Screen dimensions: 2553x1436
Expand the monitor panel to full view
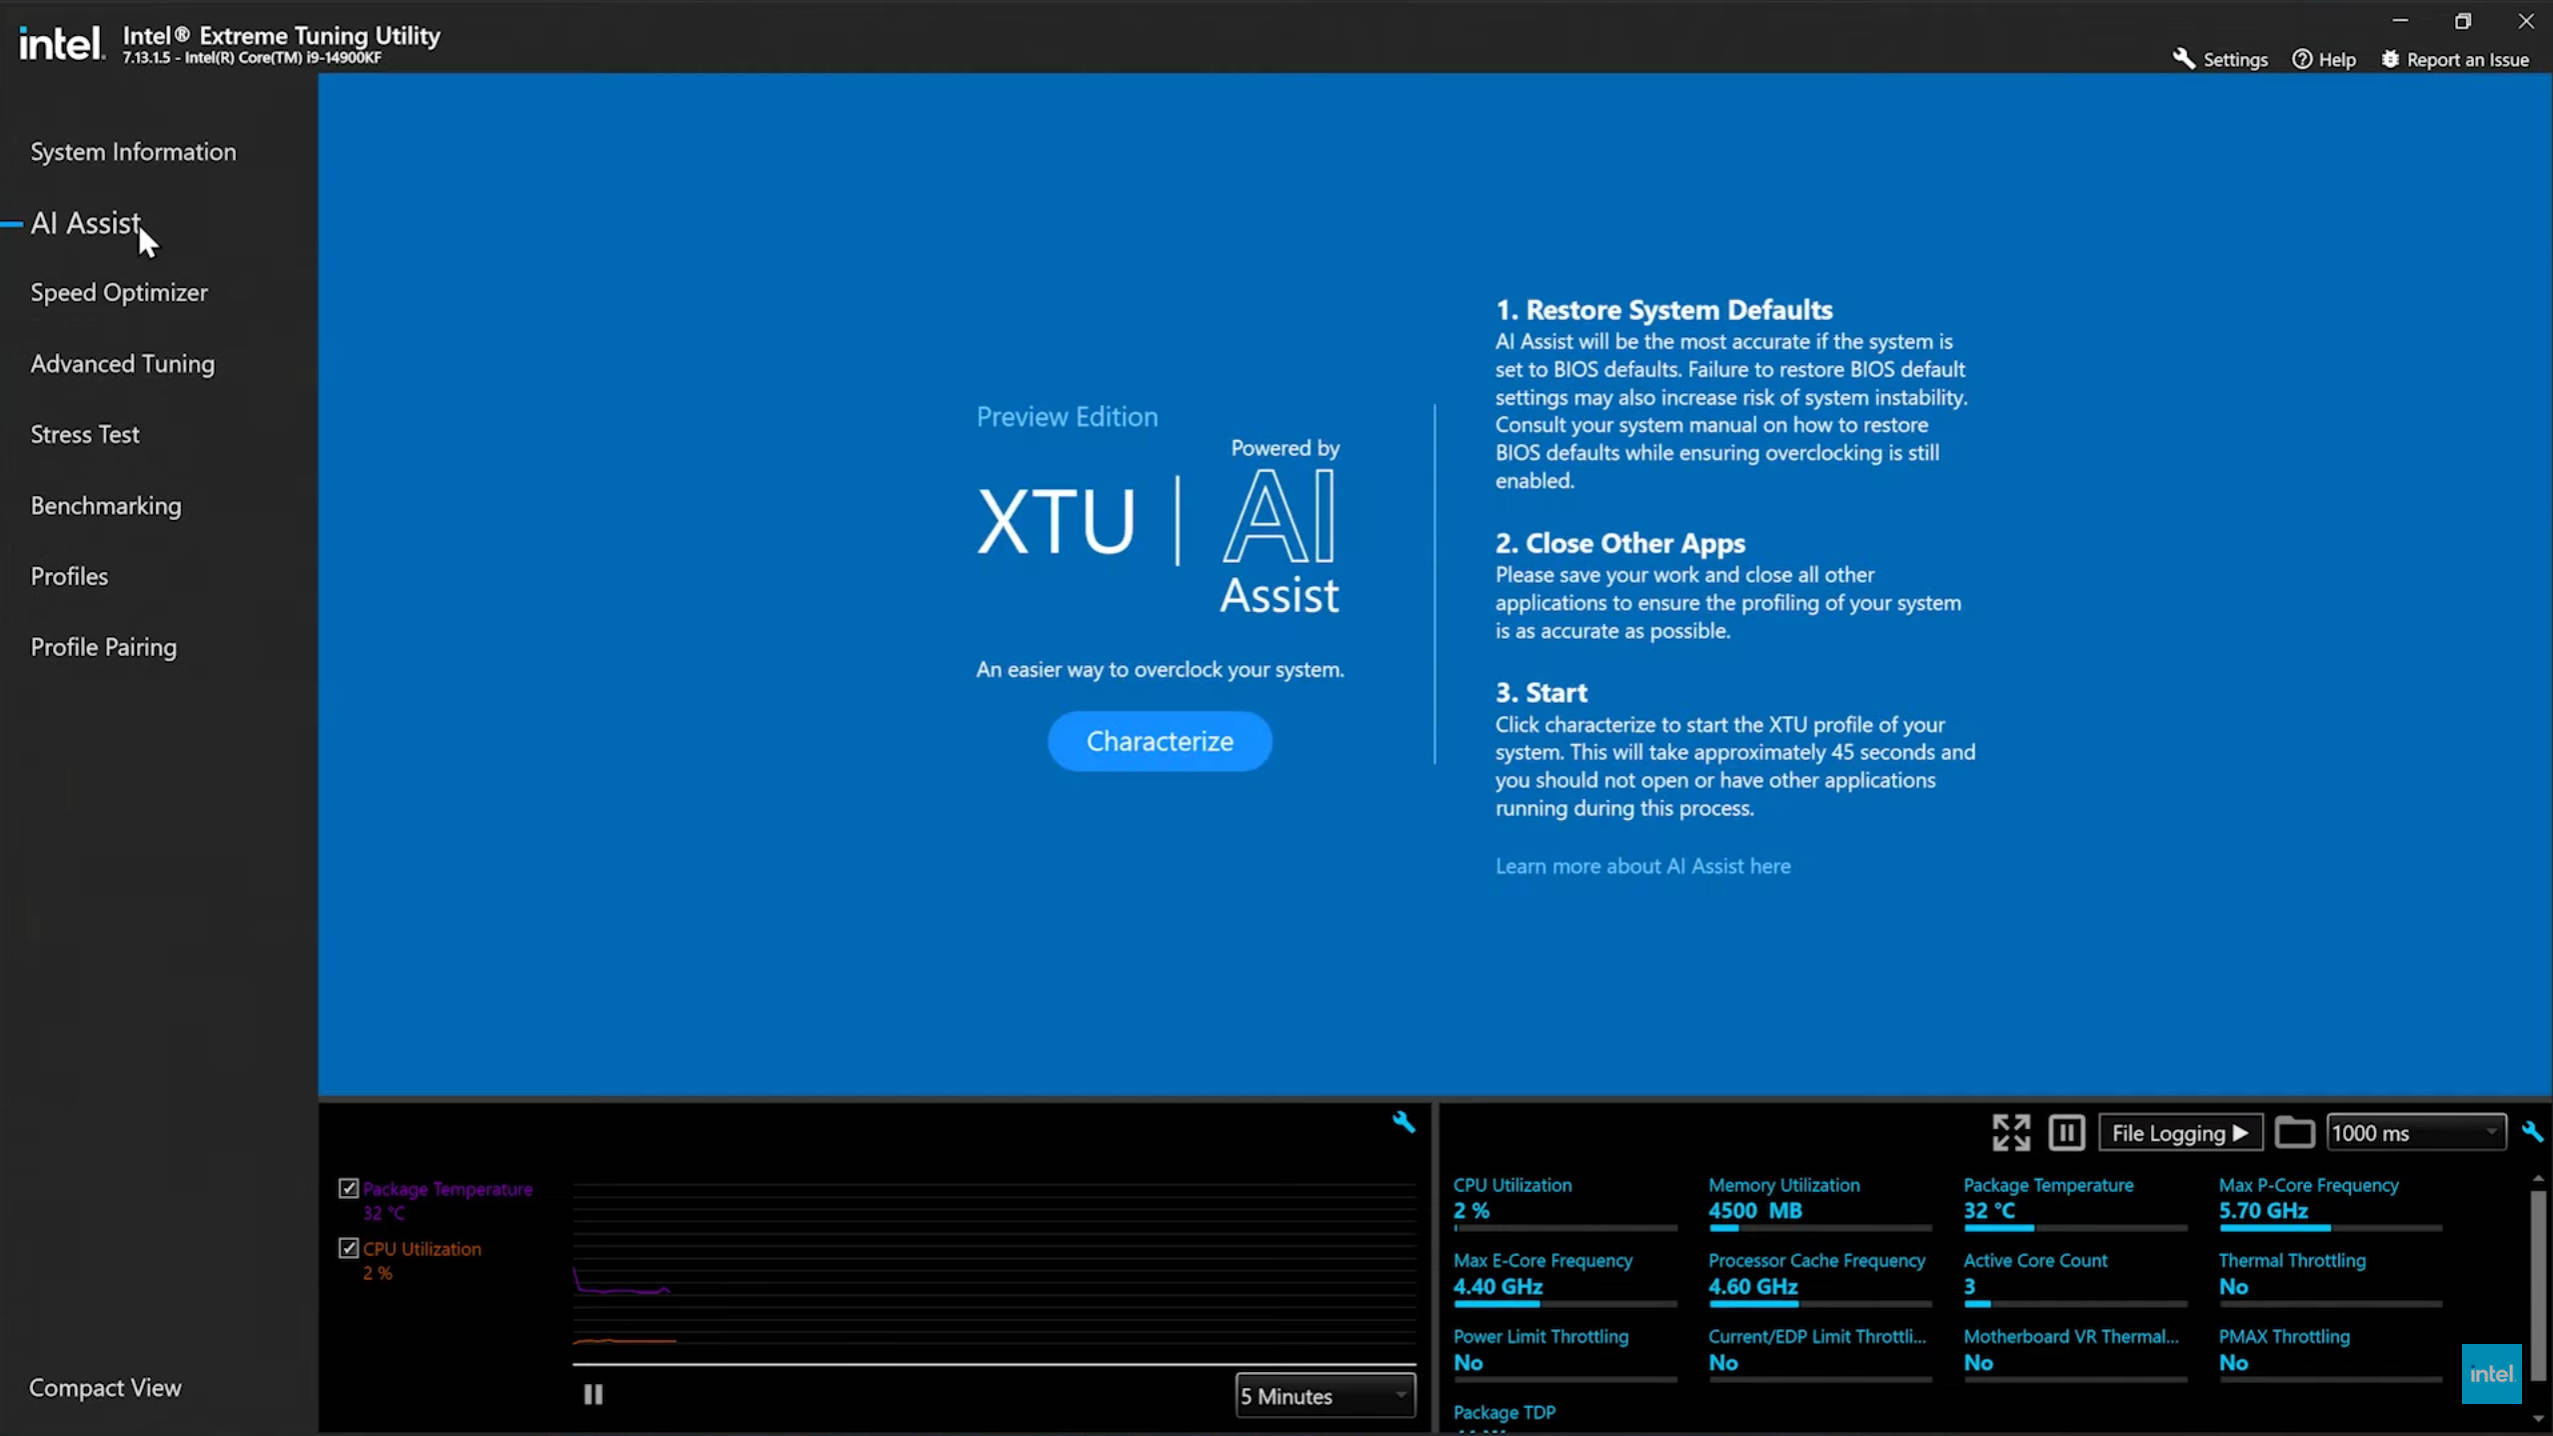pos(2011,1133)
